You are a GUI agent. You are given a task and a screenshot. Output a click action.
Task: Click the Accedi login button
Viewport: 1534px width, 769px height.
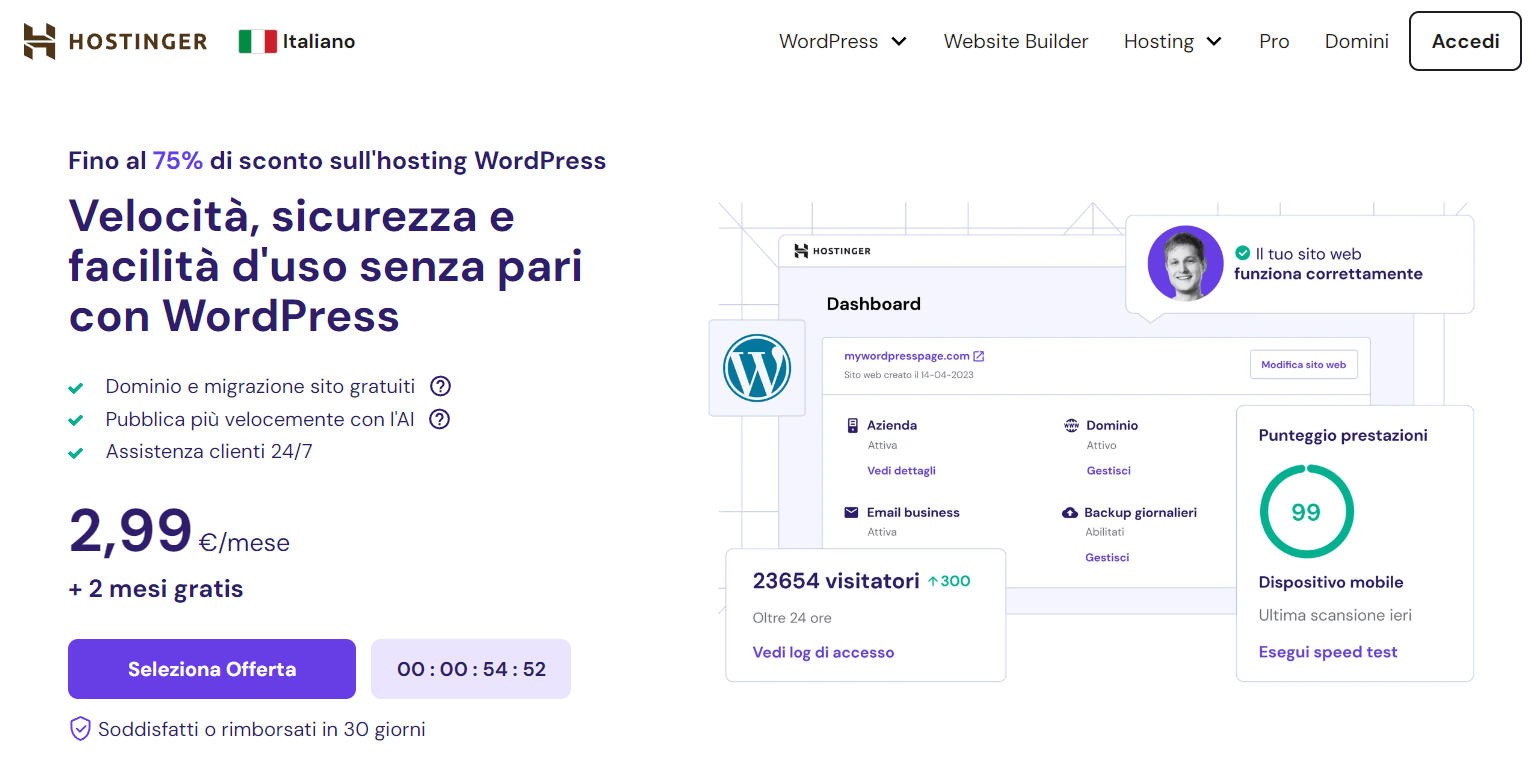(1465, 41)
